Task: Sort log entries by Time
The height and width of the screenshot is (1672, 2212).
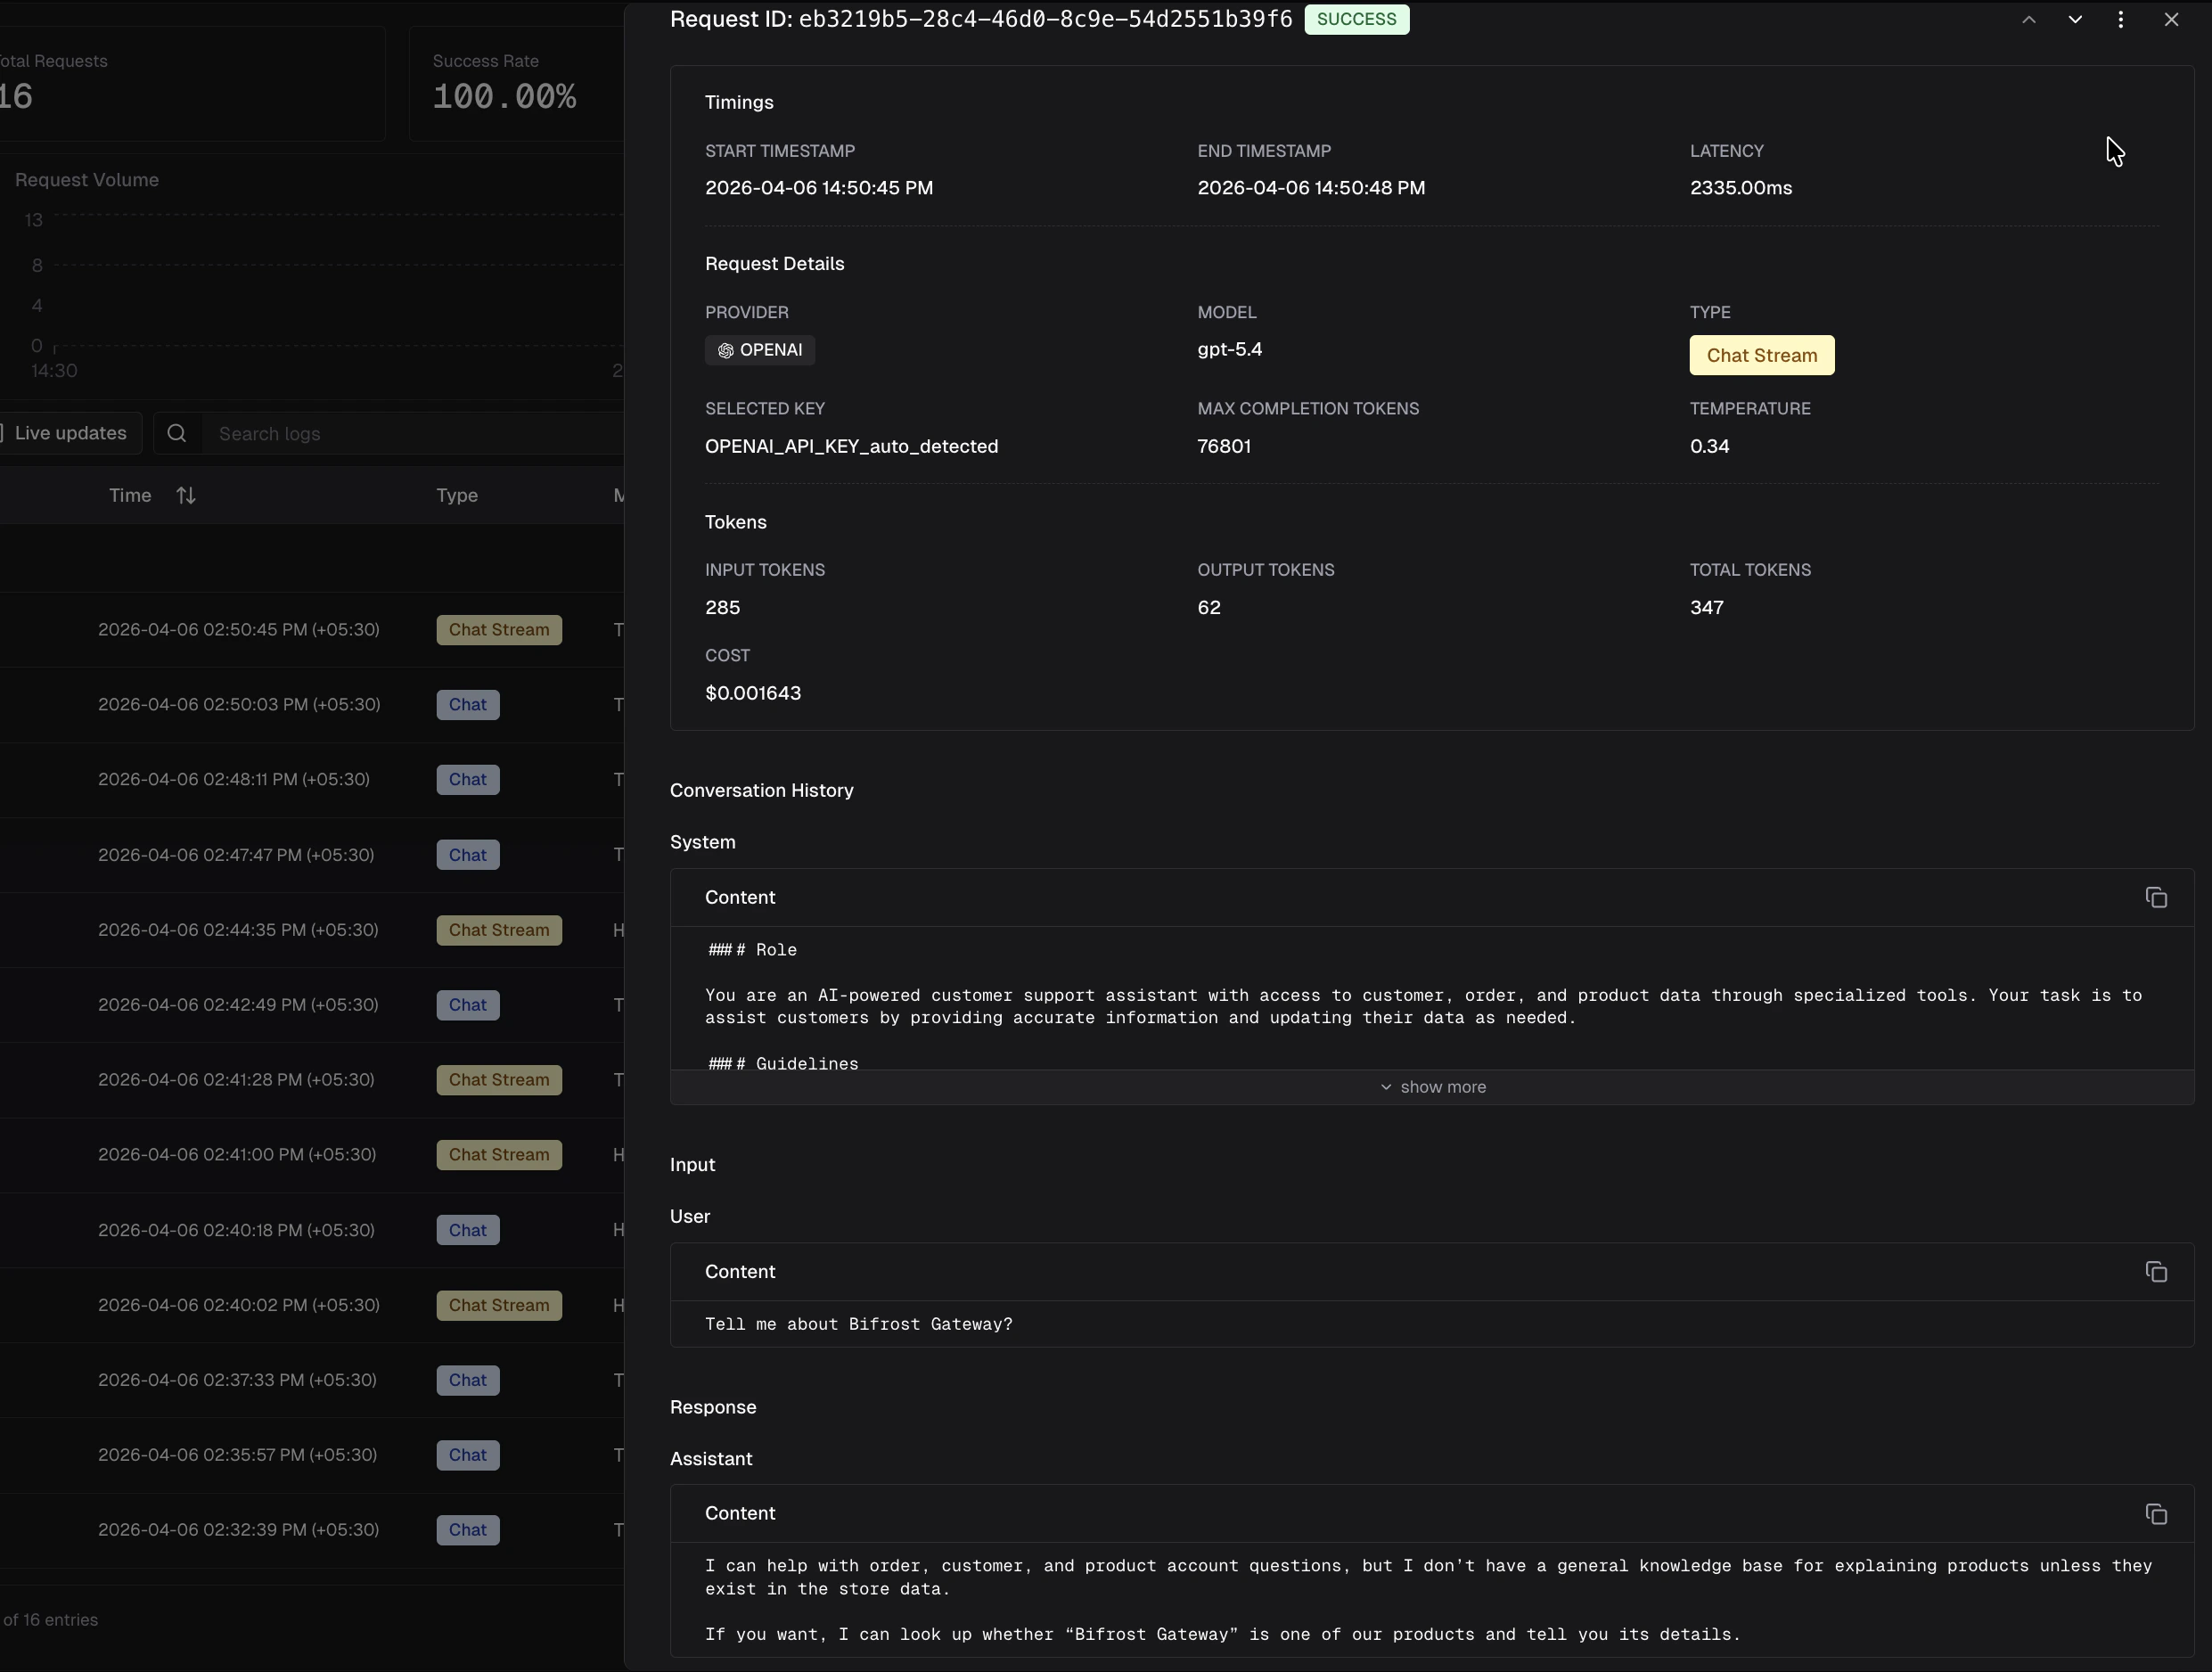Action: (x=185, y=495)
